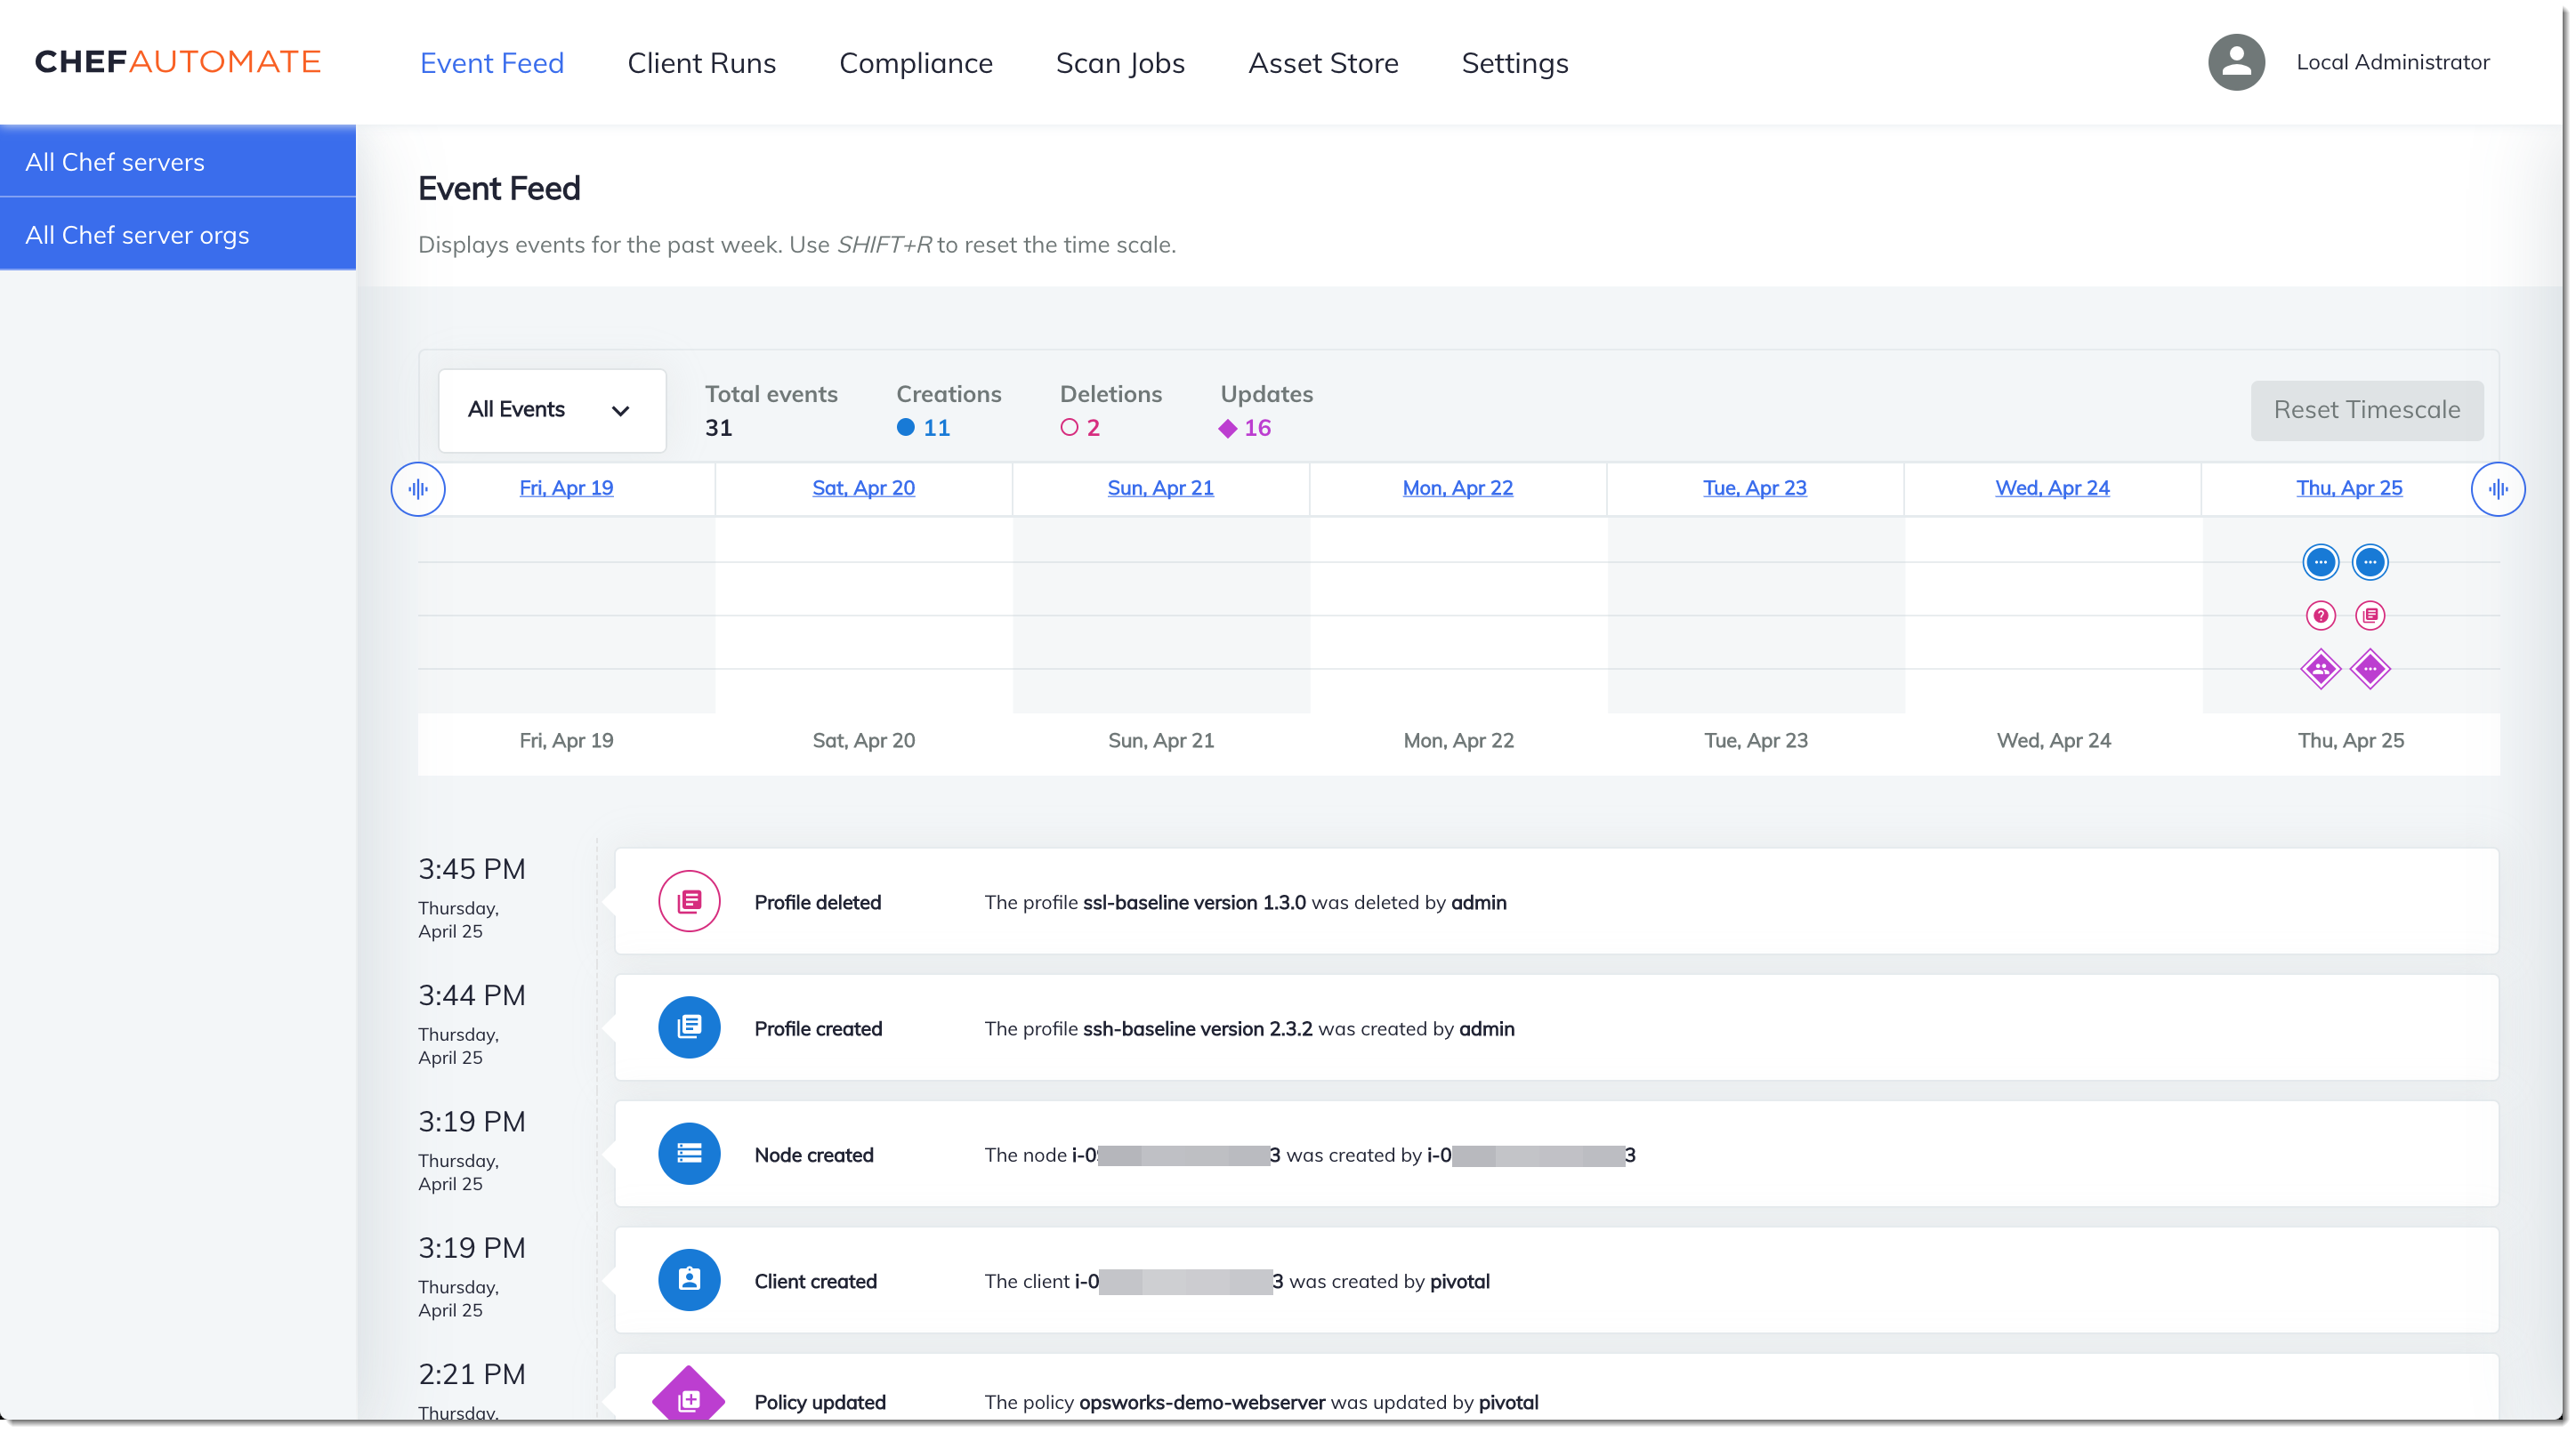This screenshot has height=1433, width=2576.
Task: Select the purple diamond group update marker
Action: (2320, 668)
